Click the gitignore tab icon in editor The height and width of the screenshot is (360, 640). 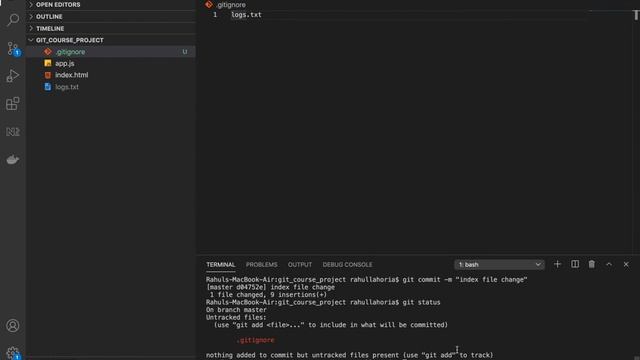[209, 4]
